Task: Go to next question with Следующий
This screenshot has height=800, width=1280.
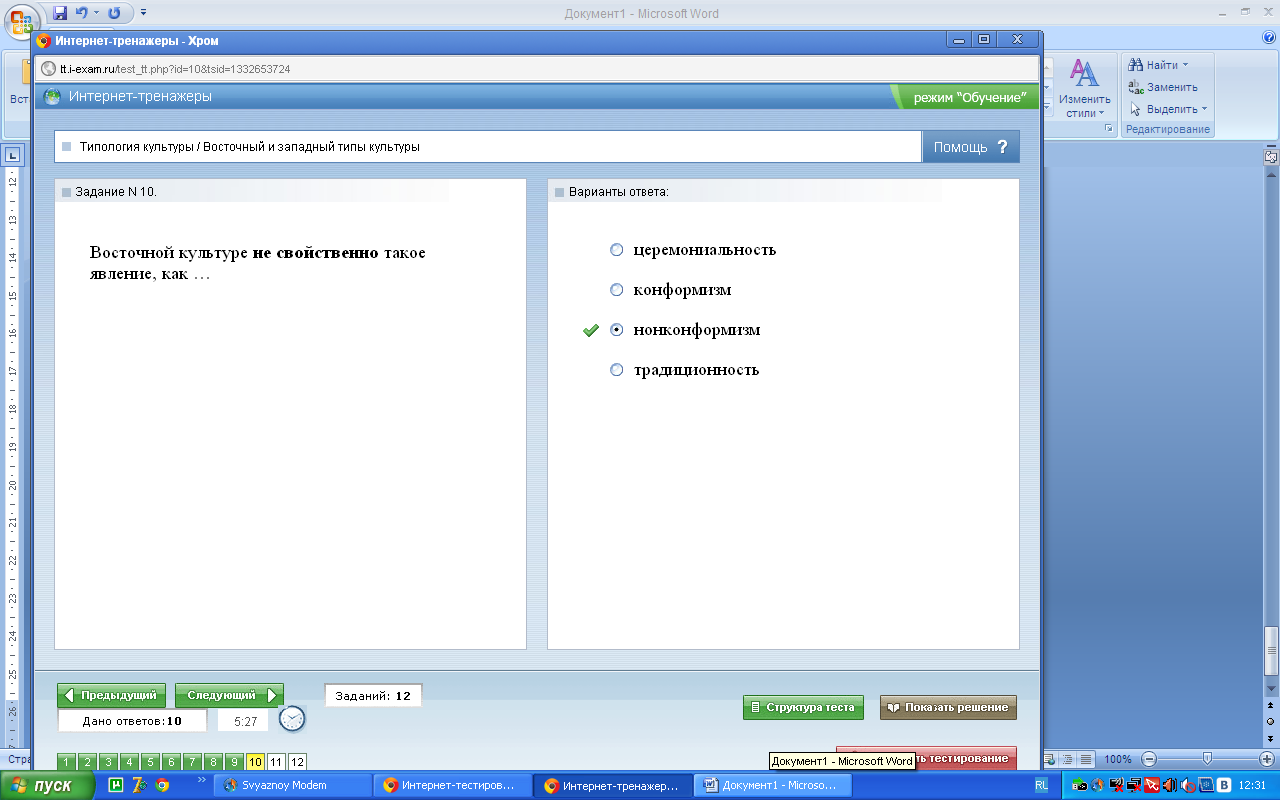Action: click(x=229, y=695)
